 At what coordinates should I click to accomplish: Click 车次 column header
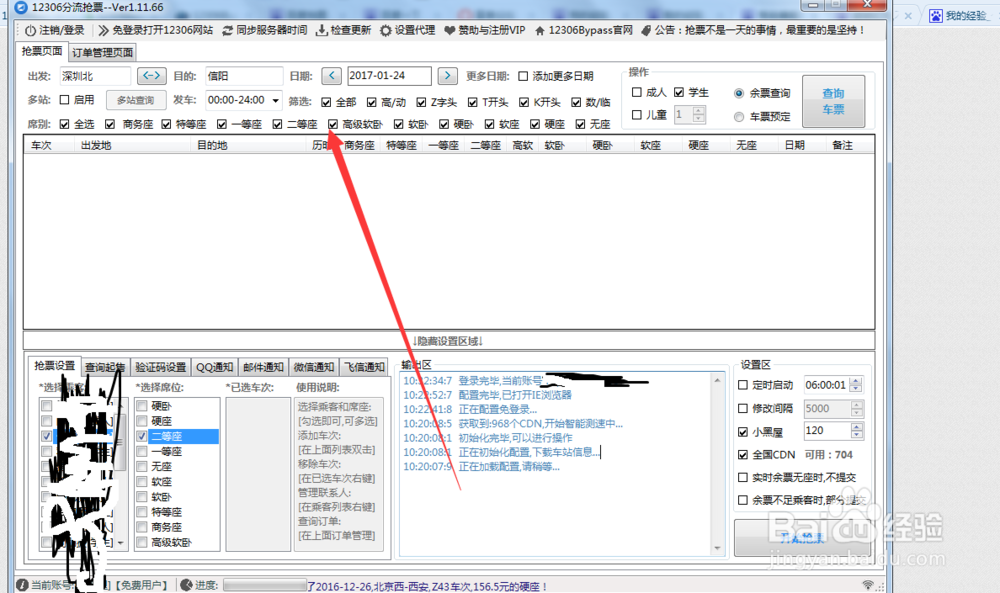pyautogui.click(x=41, y=145)
